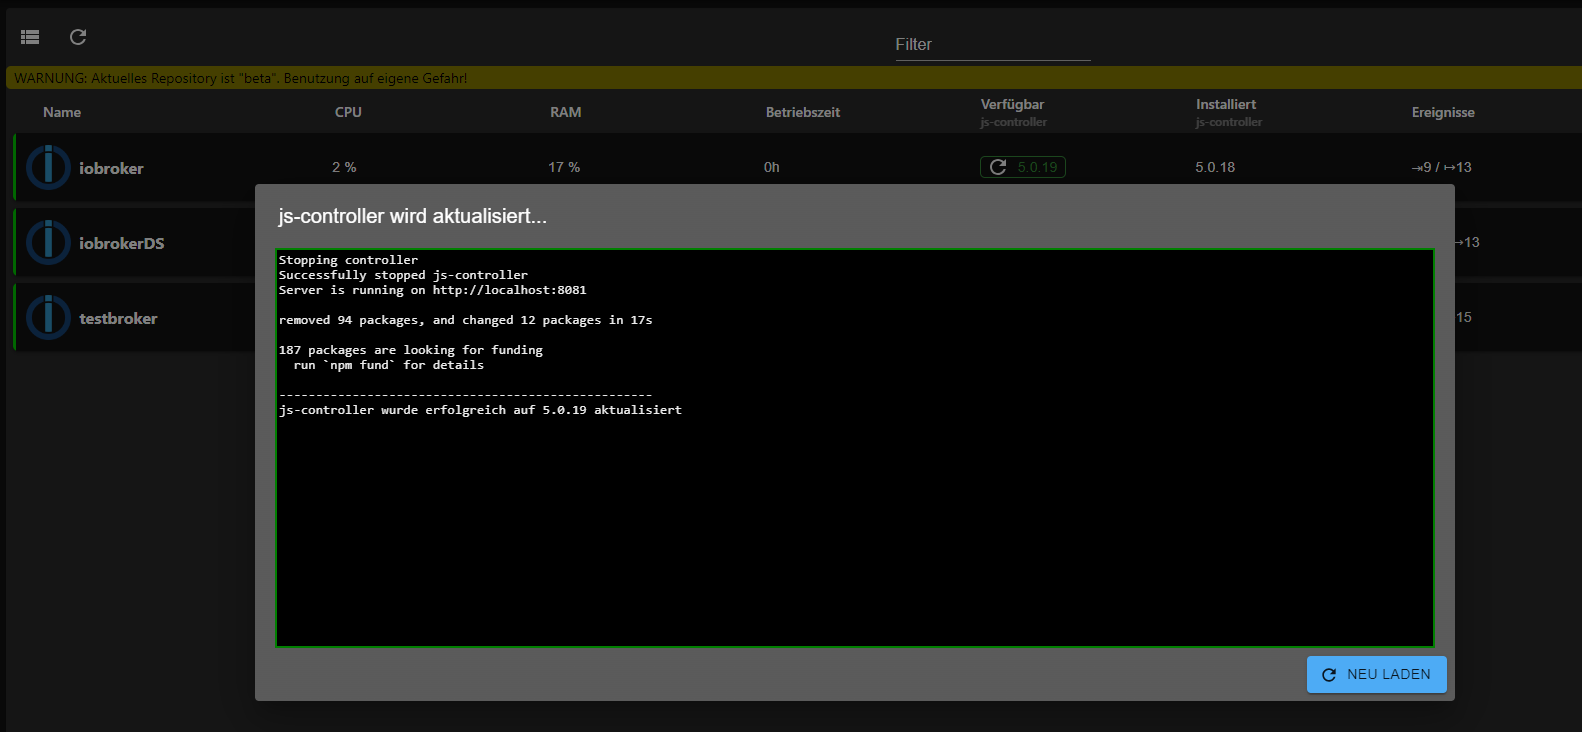The width and height of the screenshot is (1582, 732).
Task: Click the CPU column header
Action: [348, 112]
